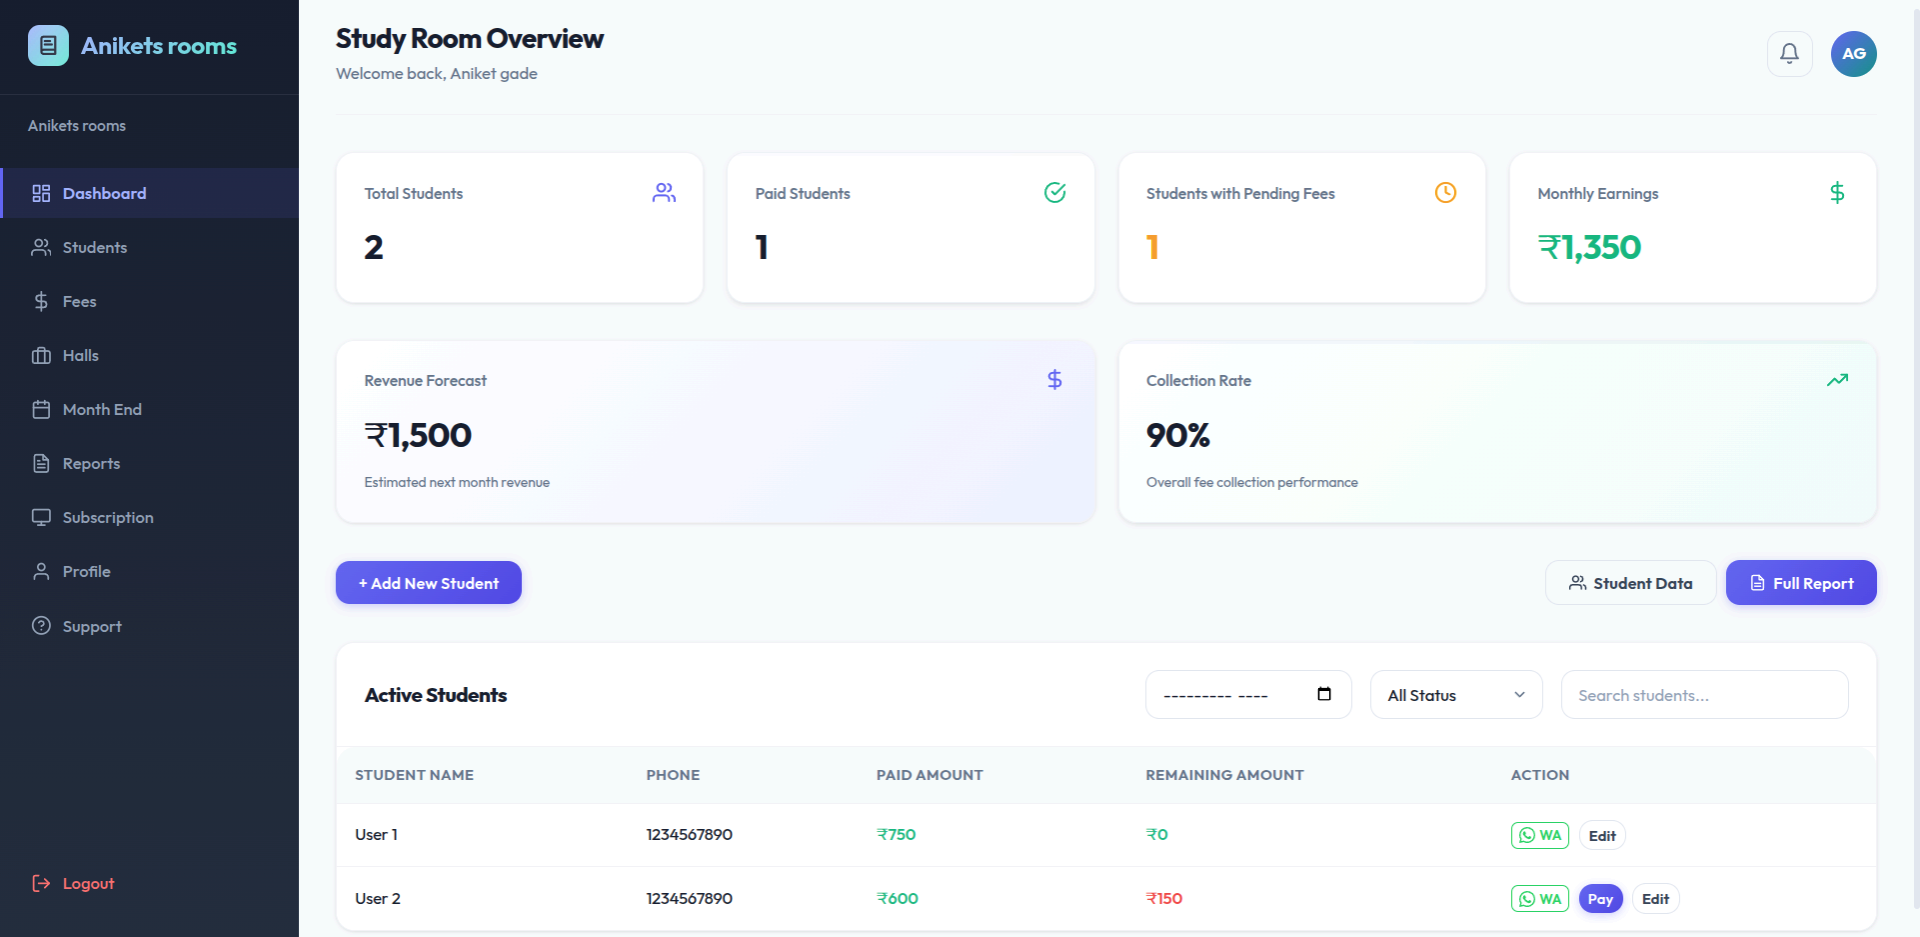Click the Dashboard grid icon in sidebar
Viewport: 1920px width, 937px height.
pyautogui.click(x=41, y=193)
